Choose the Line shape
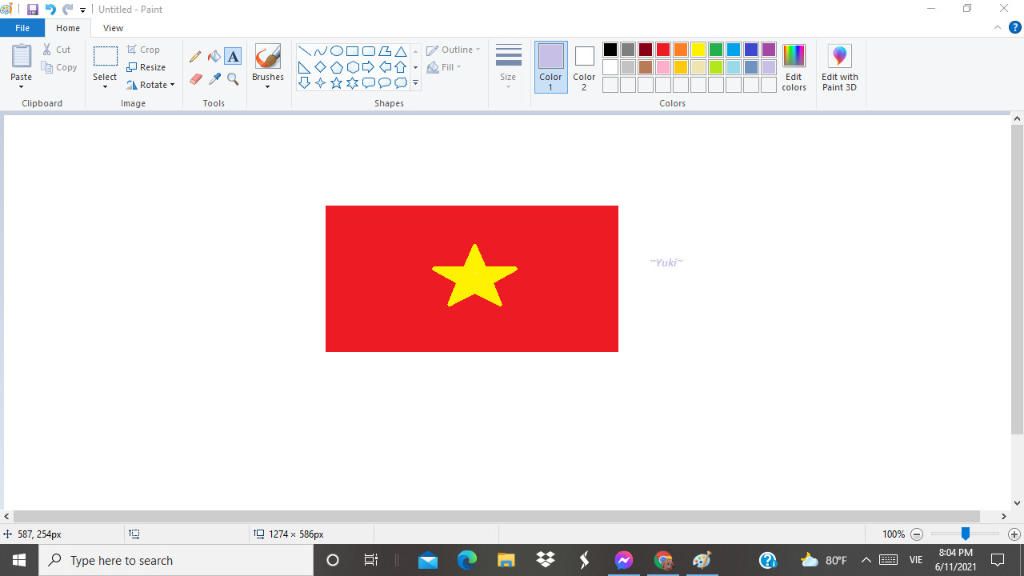The height and width of the screenshot is (576, 1024). 304,51
